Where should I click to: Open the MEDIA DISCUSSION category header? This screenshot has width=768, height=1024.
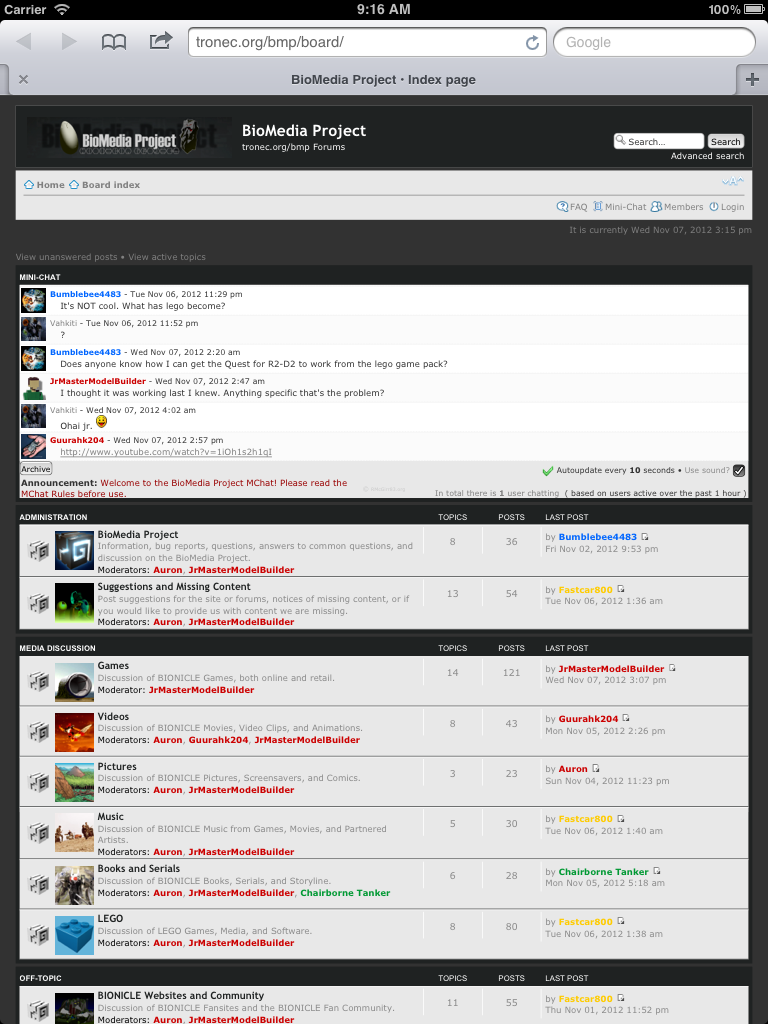(57, 648)
